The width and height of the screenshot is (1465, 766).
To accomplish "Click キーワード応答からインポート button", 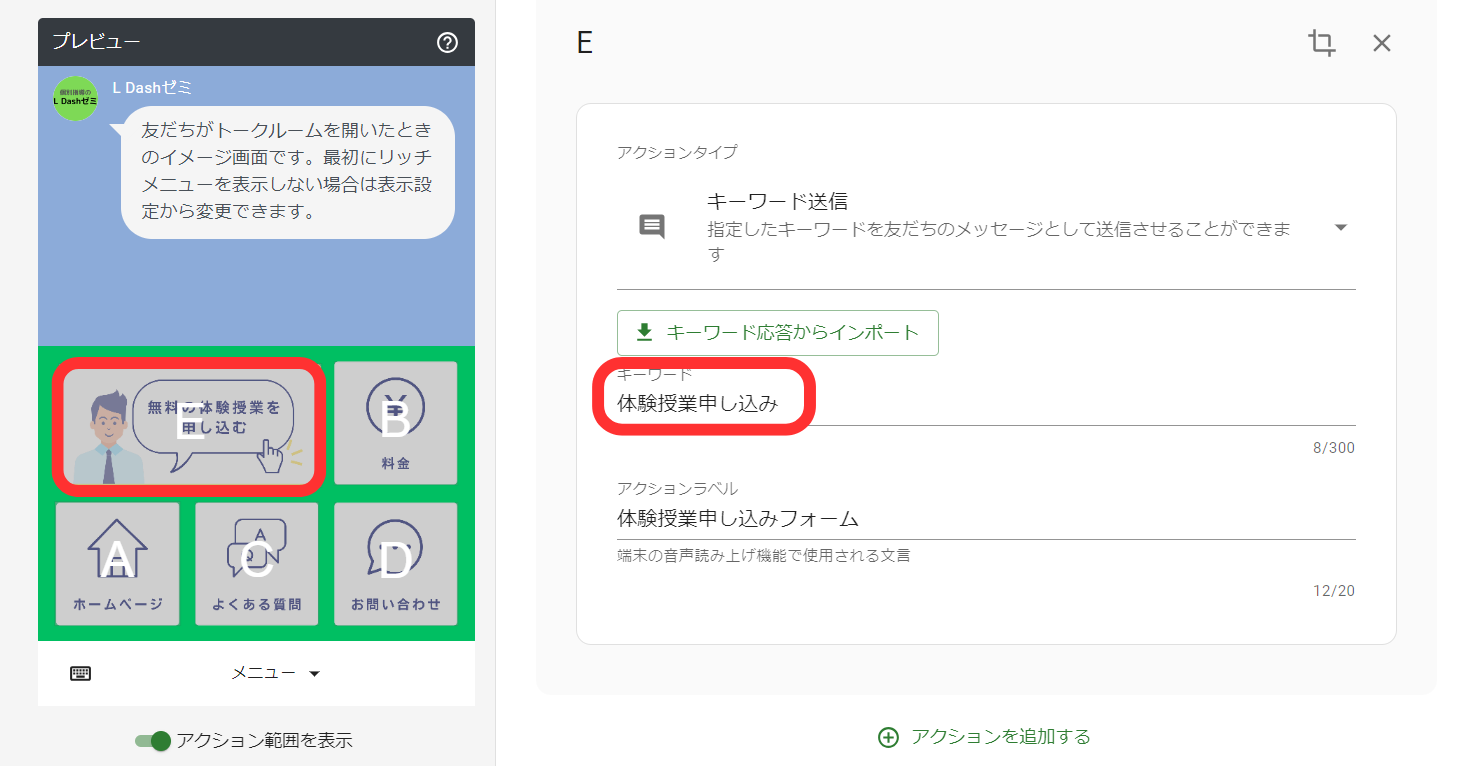I will (x=777, y=332).
